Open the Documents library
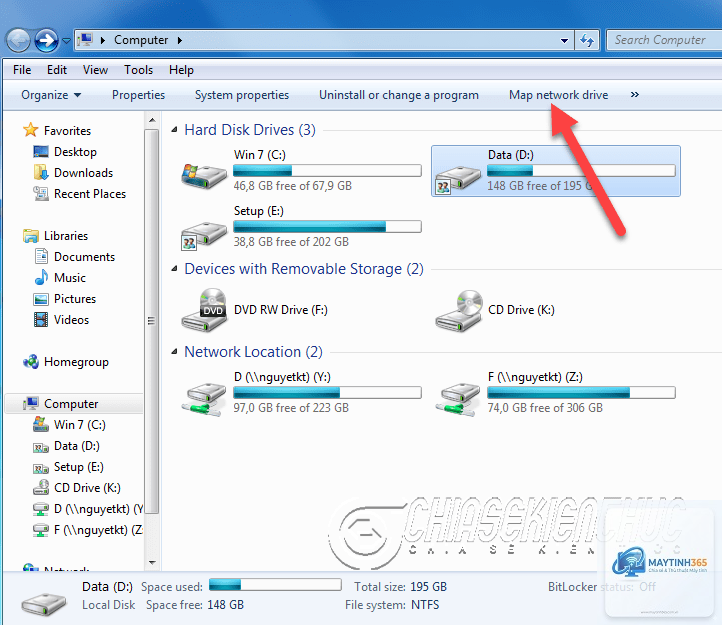The width and height of the screenshot is (722, 625). tap(84, 257)
